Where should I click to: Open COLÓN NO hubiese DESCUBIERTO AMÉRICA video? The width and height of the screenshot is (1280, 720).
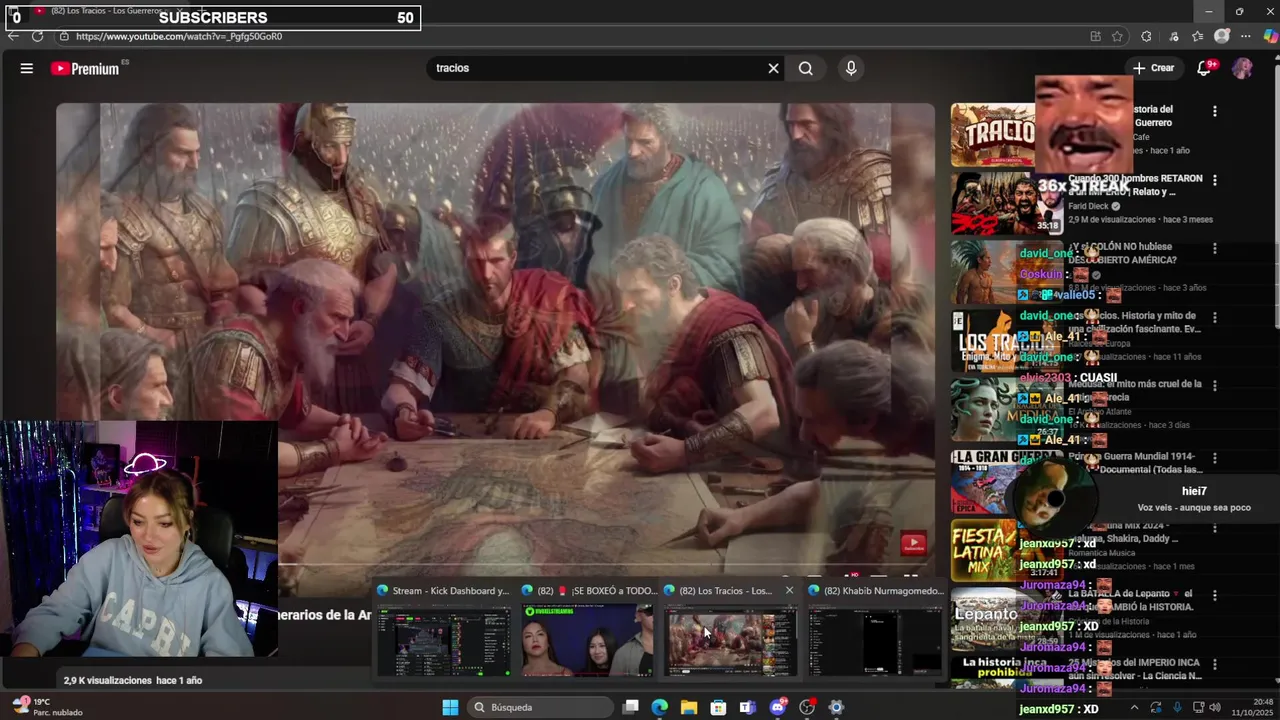click(x=1123, y=253)
